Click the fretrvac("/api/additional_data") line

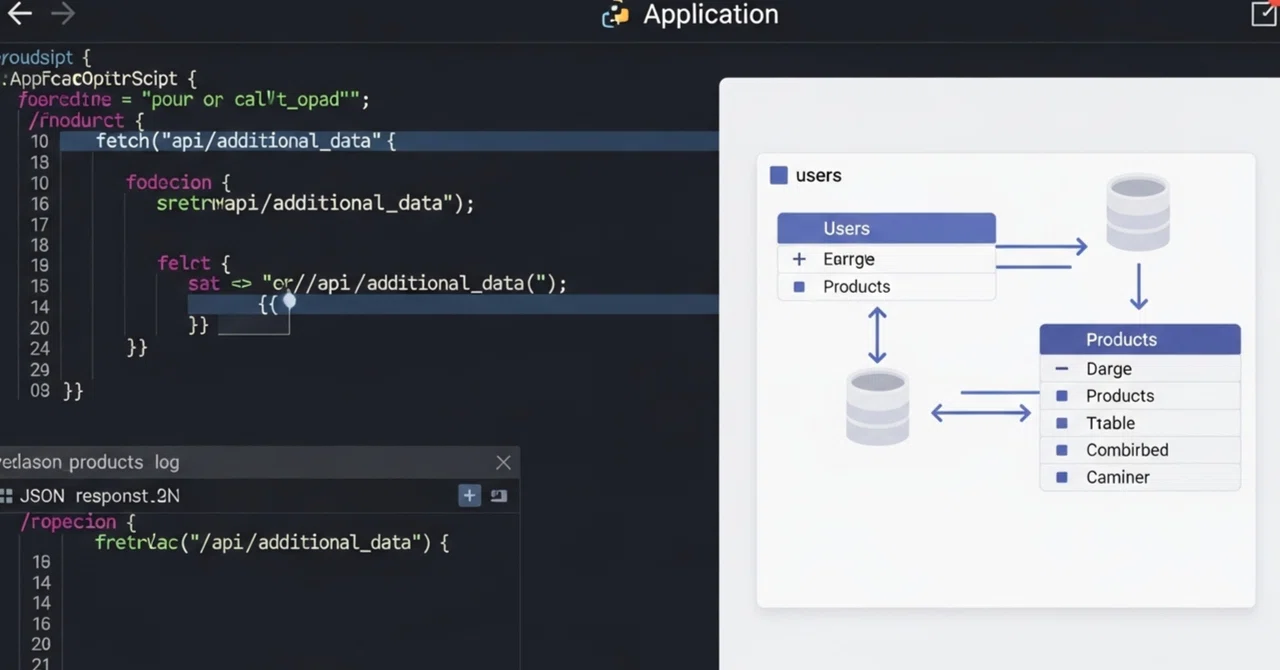pyautogui.click(x=272, y=542)
